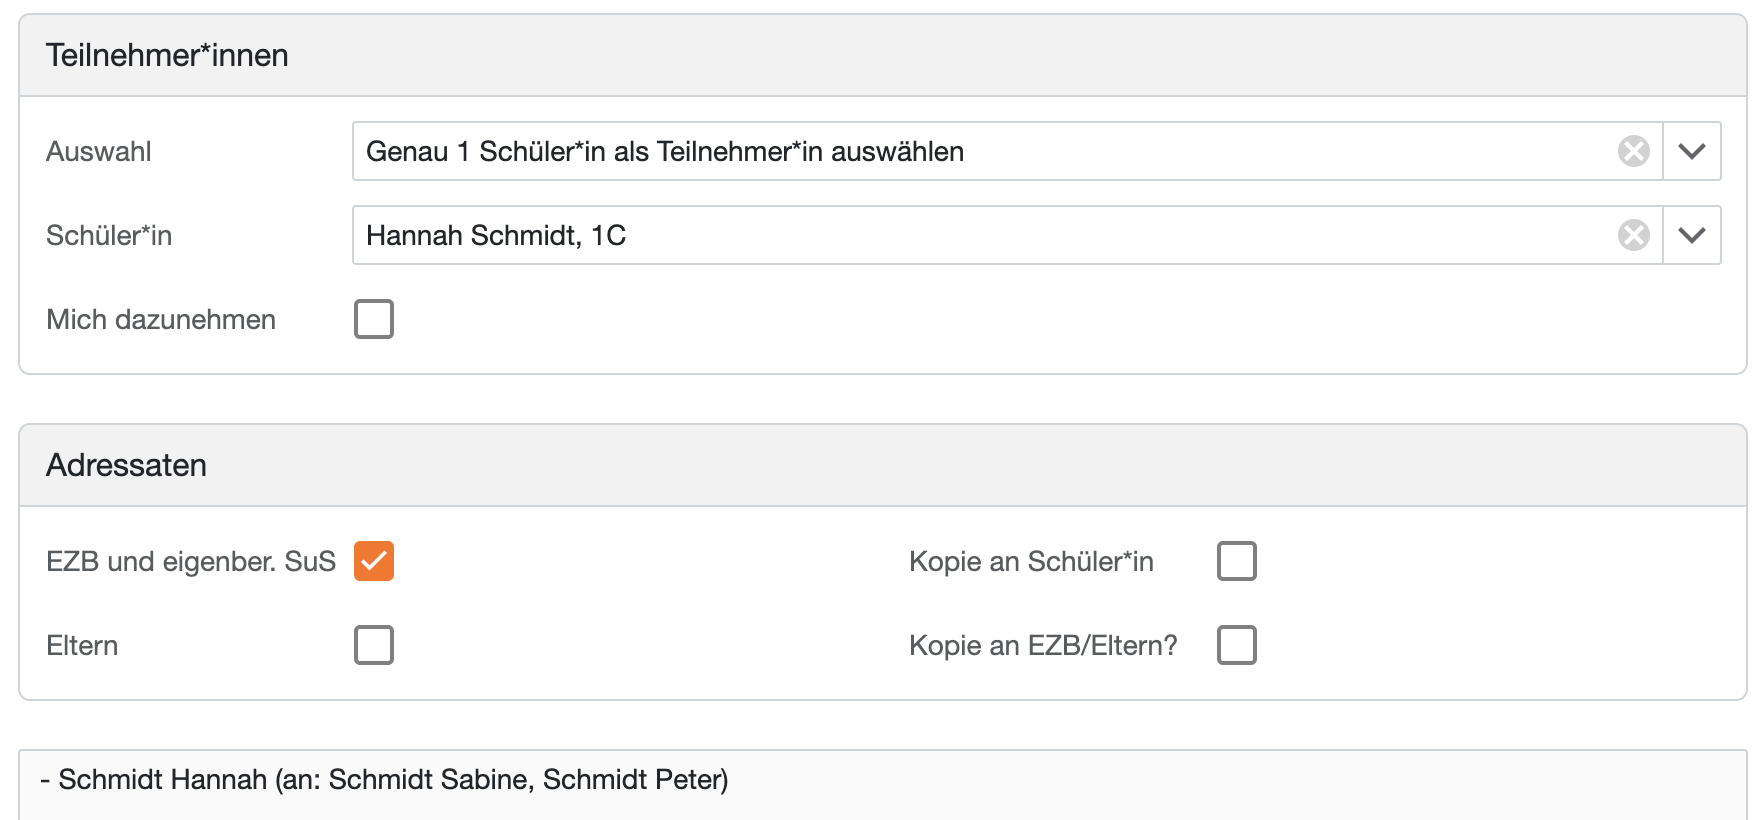Tick the Eltern checkbox

pyautogui.click(x=374, y=645)
